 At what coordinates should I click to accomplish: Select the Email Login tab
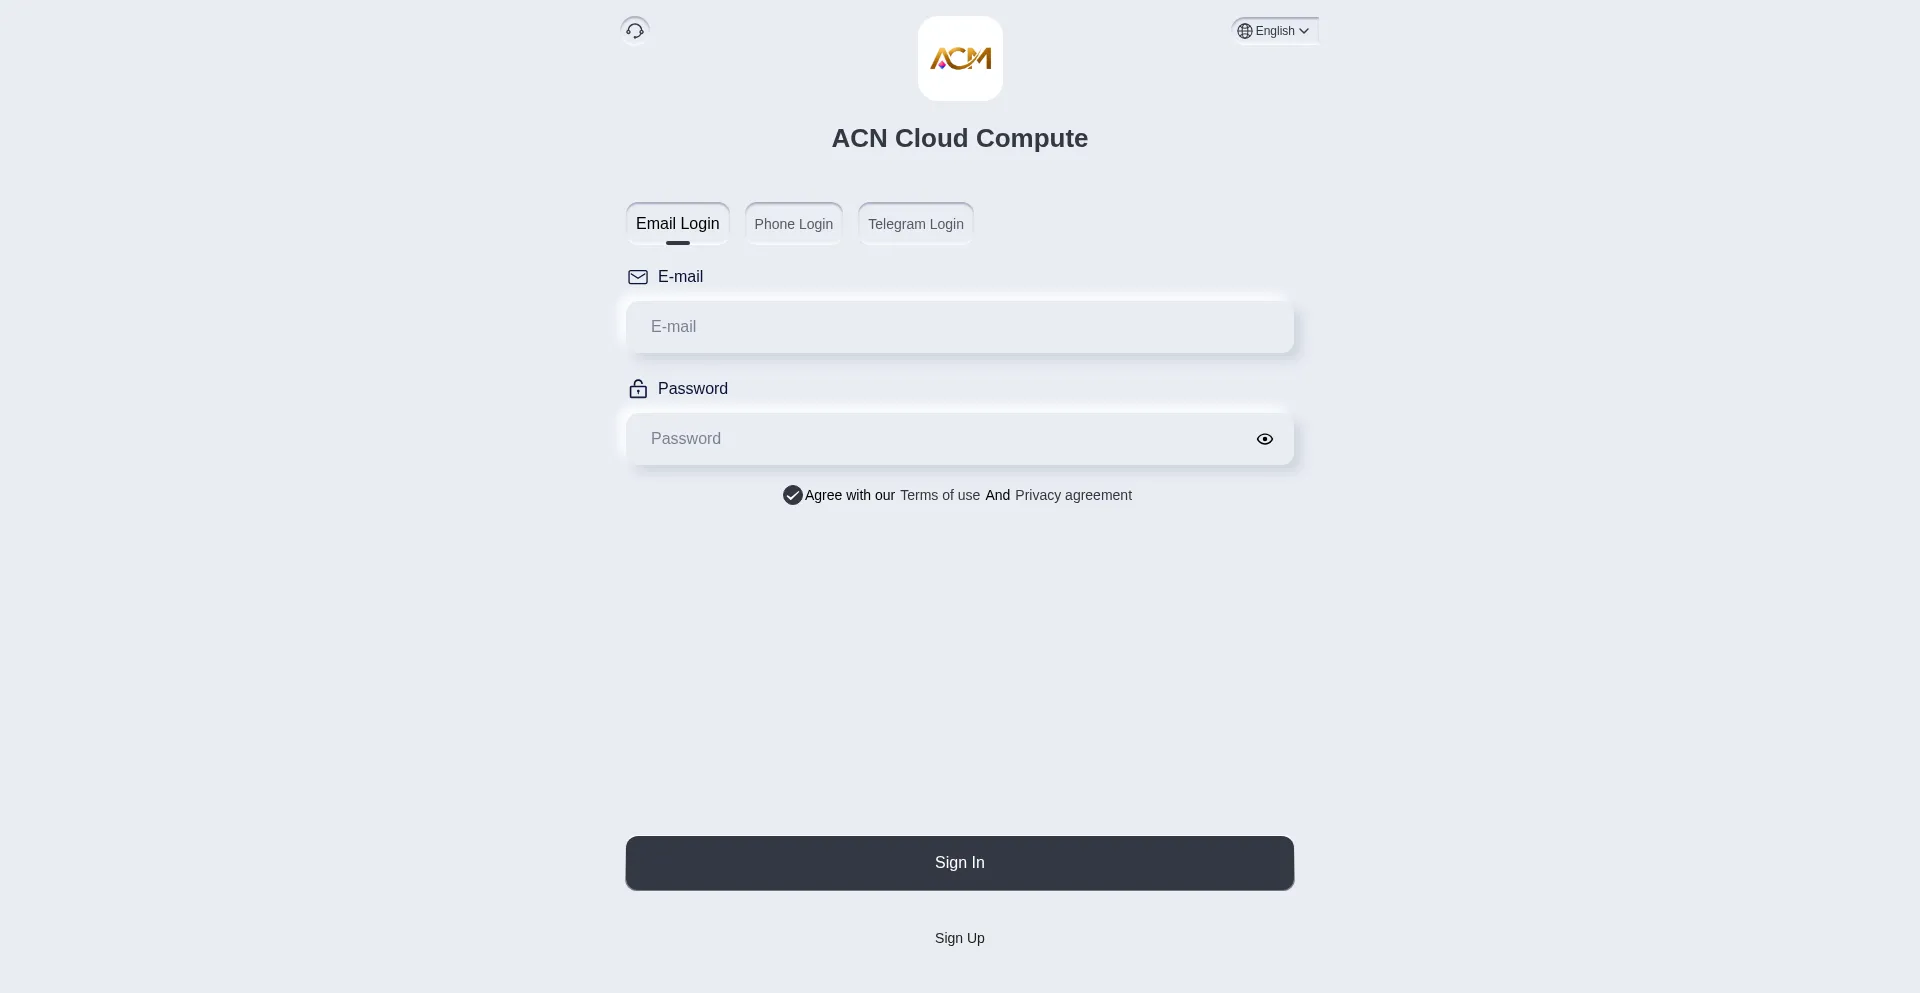tap(677, 223)
